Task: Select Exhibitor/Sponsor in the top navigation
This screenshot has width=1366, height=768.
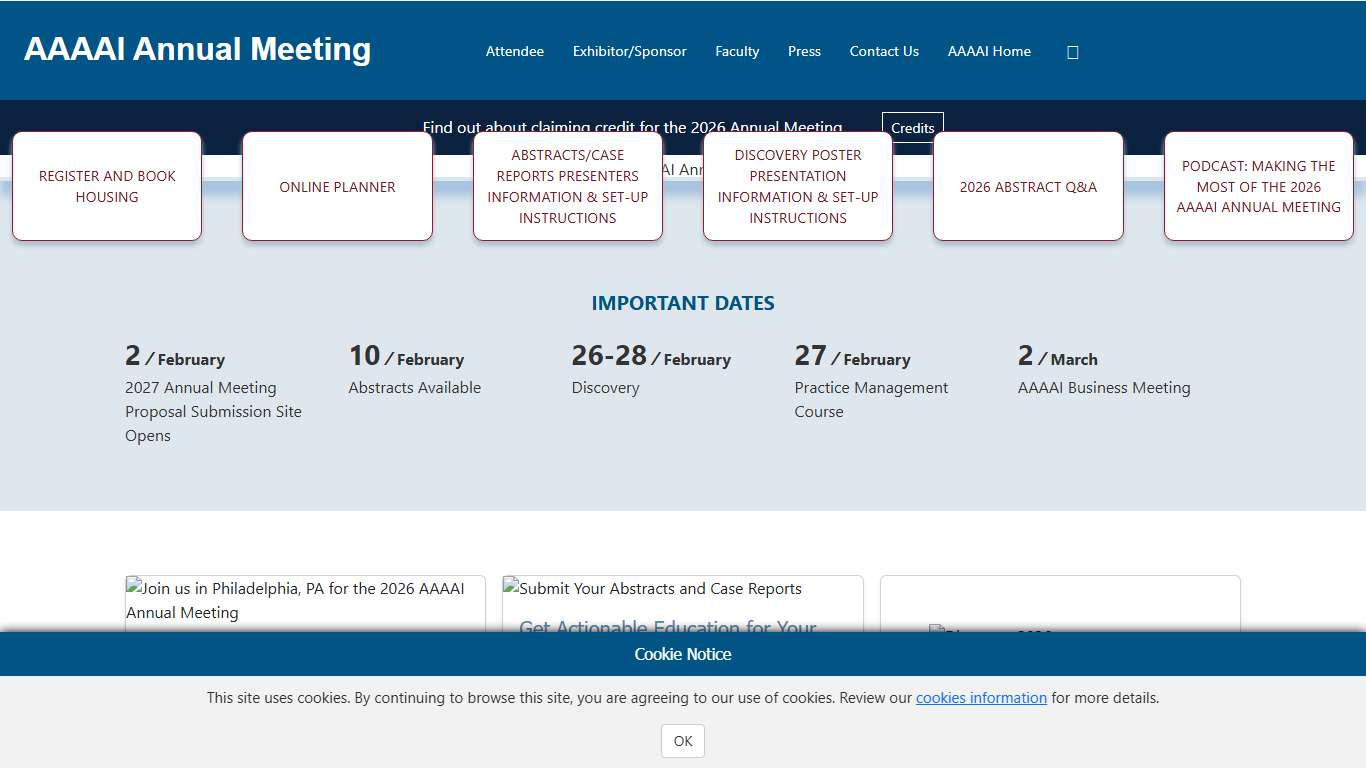Action: 629,51
